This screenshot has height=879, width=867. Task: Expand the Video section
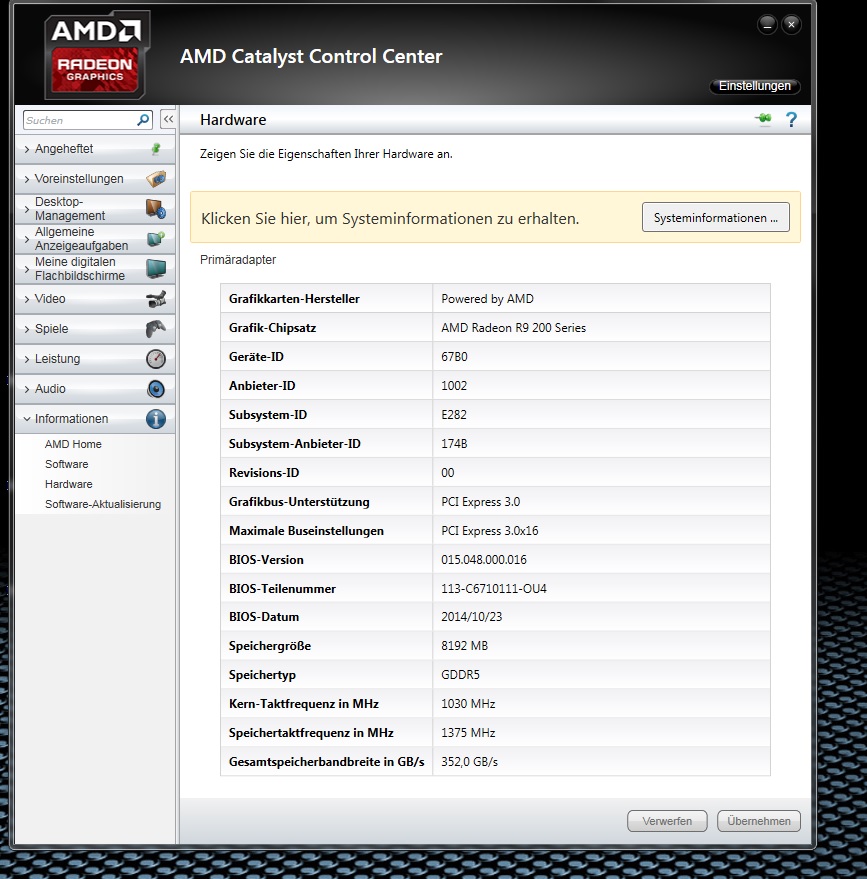95,299
